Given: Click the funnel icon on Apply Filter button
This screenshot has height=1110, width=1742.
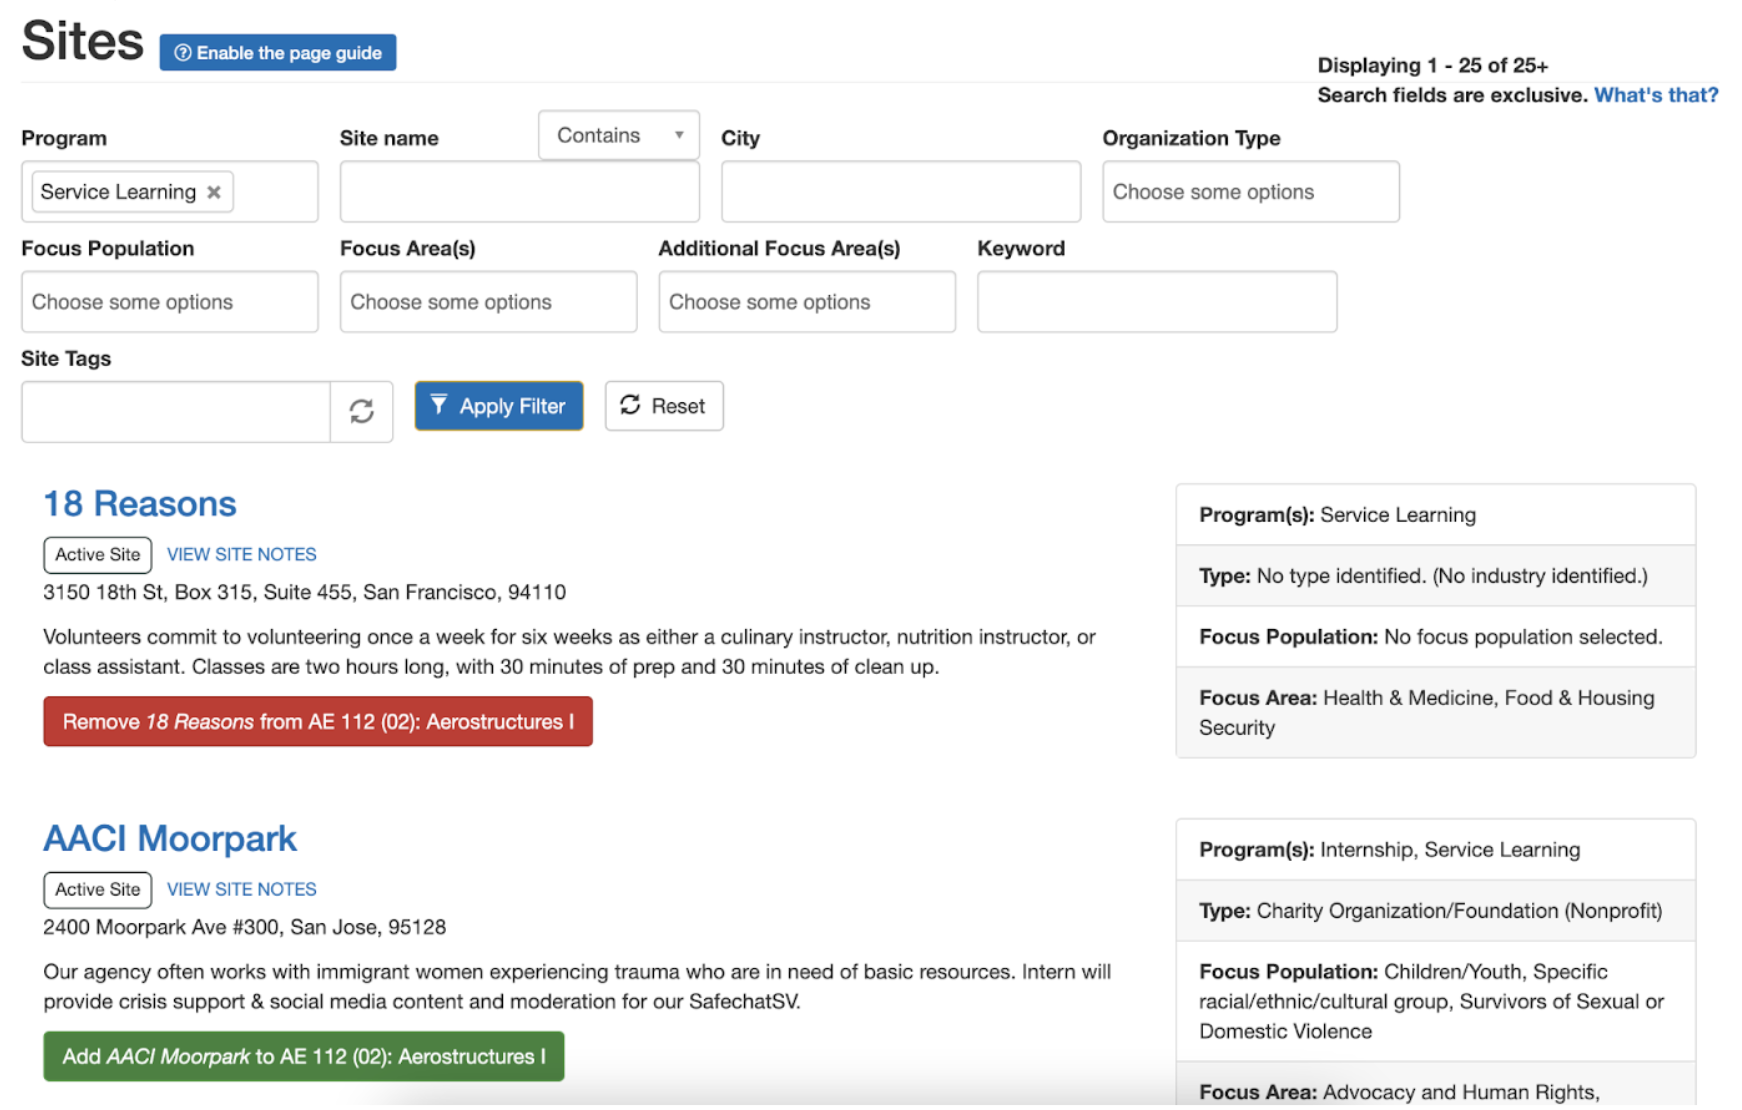Looking at the screenshot, I should click(x=440, y=405).
